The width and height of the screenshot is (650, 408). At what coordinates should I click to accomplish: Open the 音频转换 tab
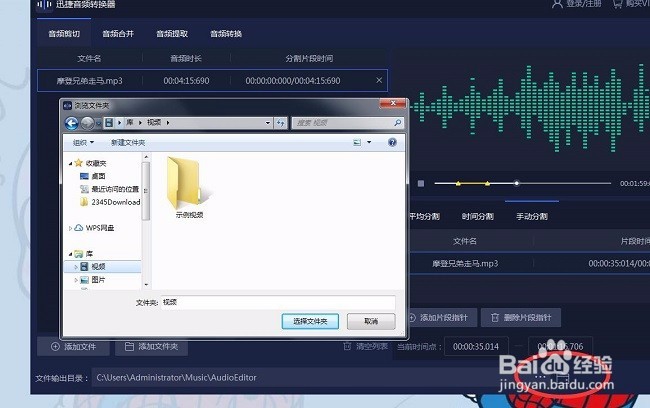[226, 34]
